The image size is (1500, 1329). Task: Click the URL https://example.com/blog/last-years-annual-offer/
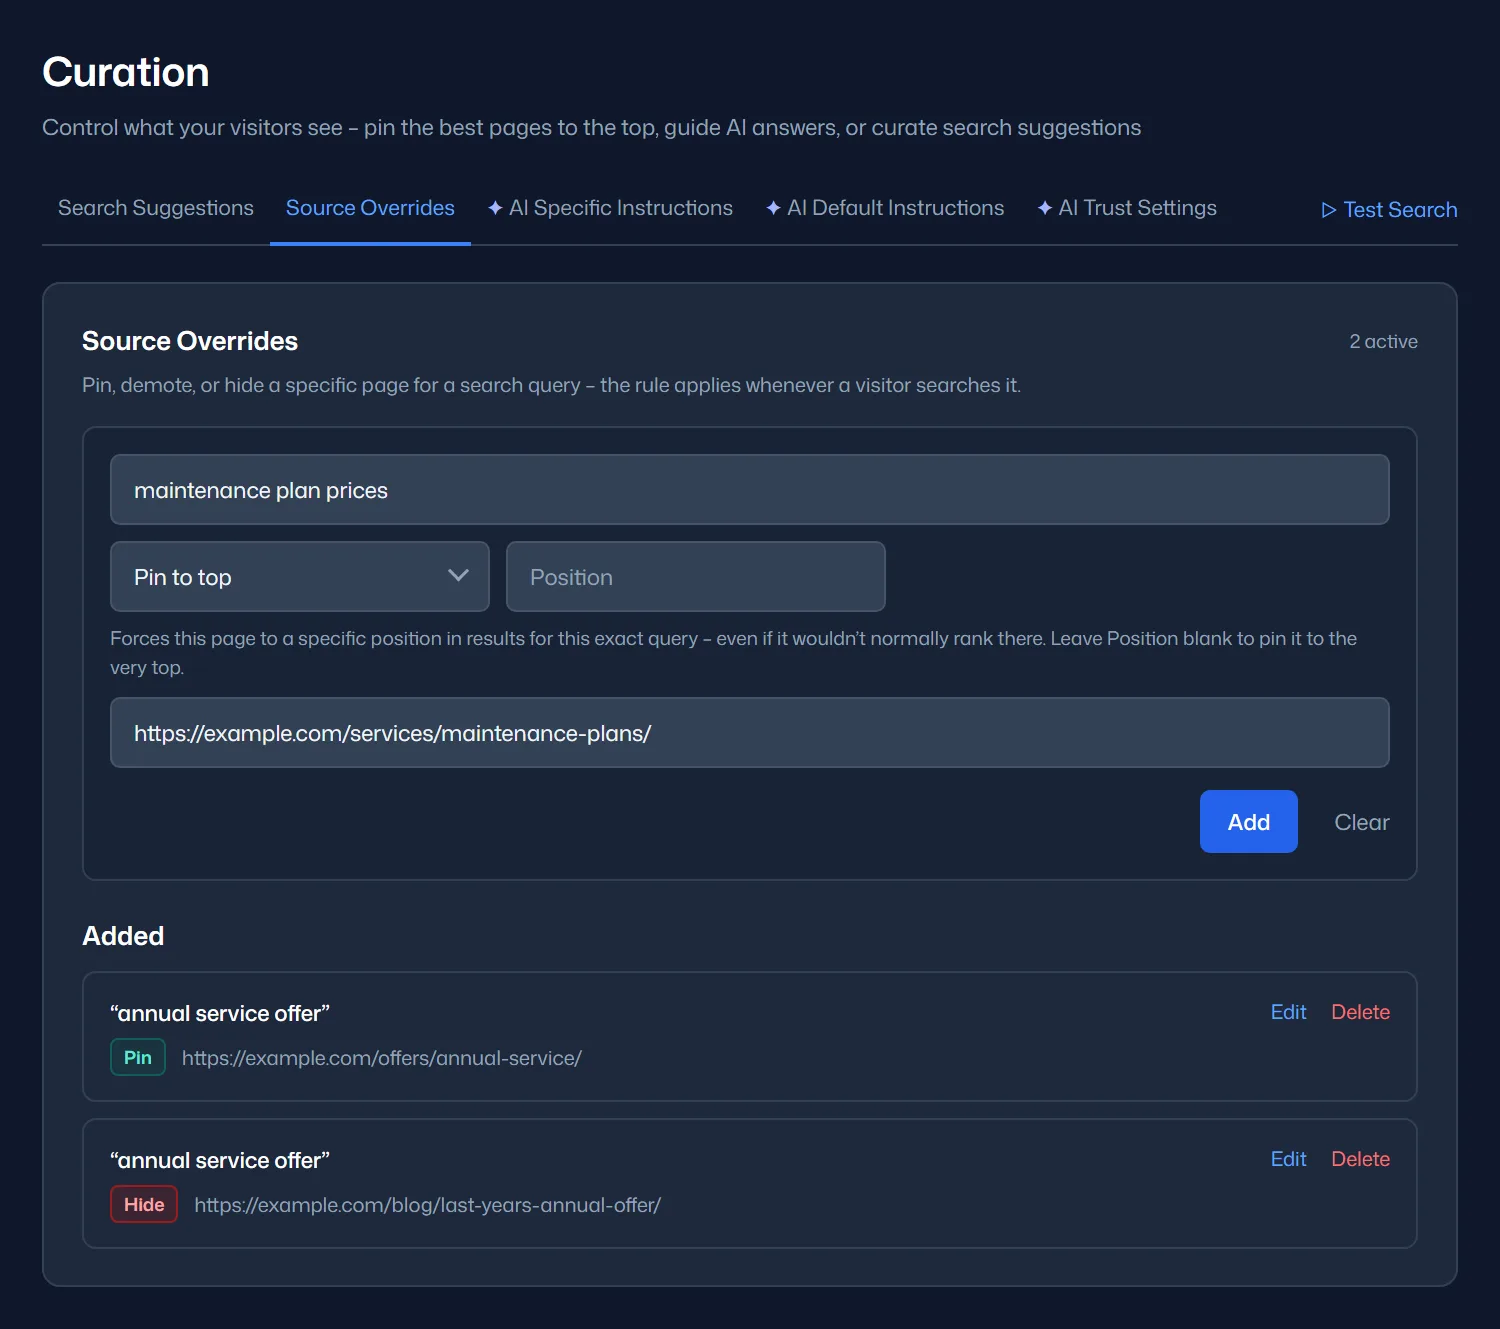(428, 1205)
